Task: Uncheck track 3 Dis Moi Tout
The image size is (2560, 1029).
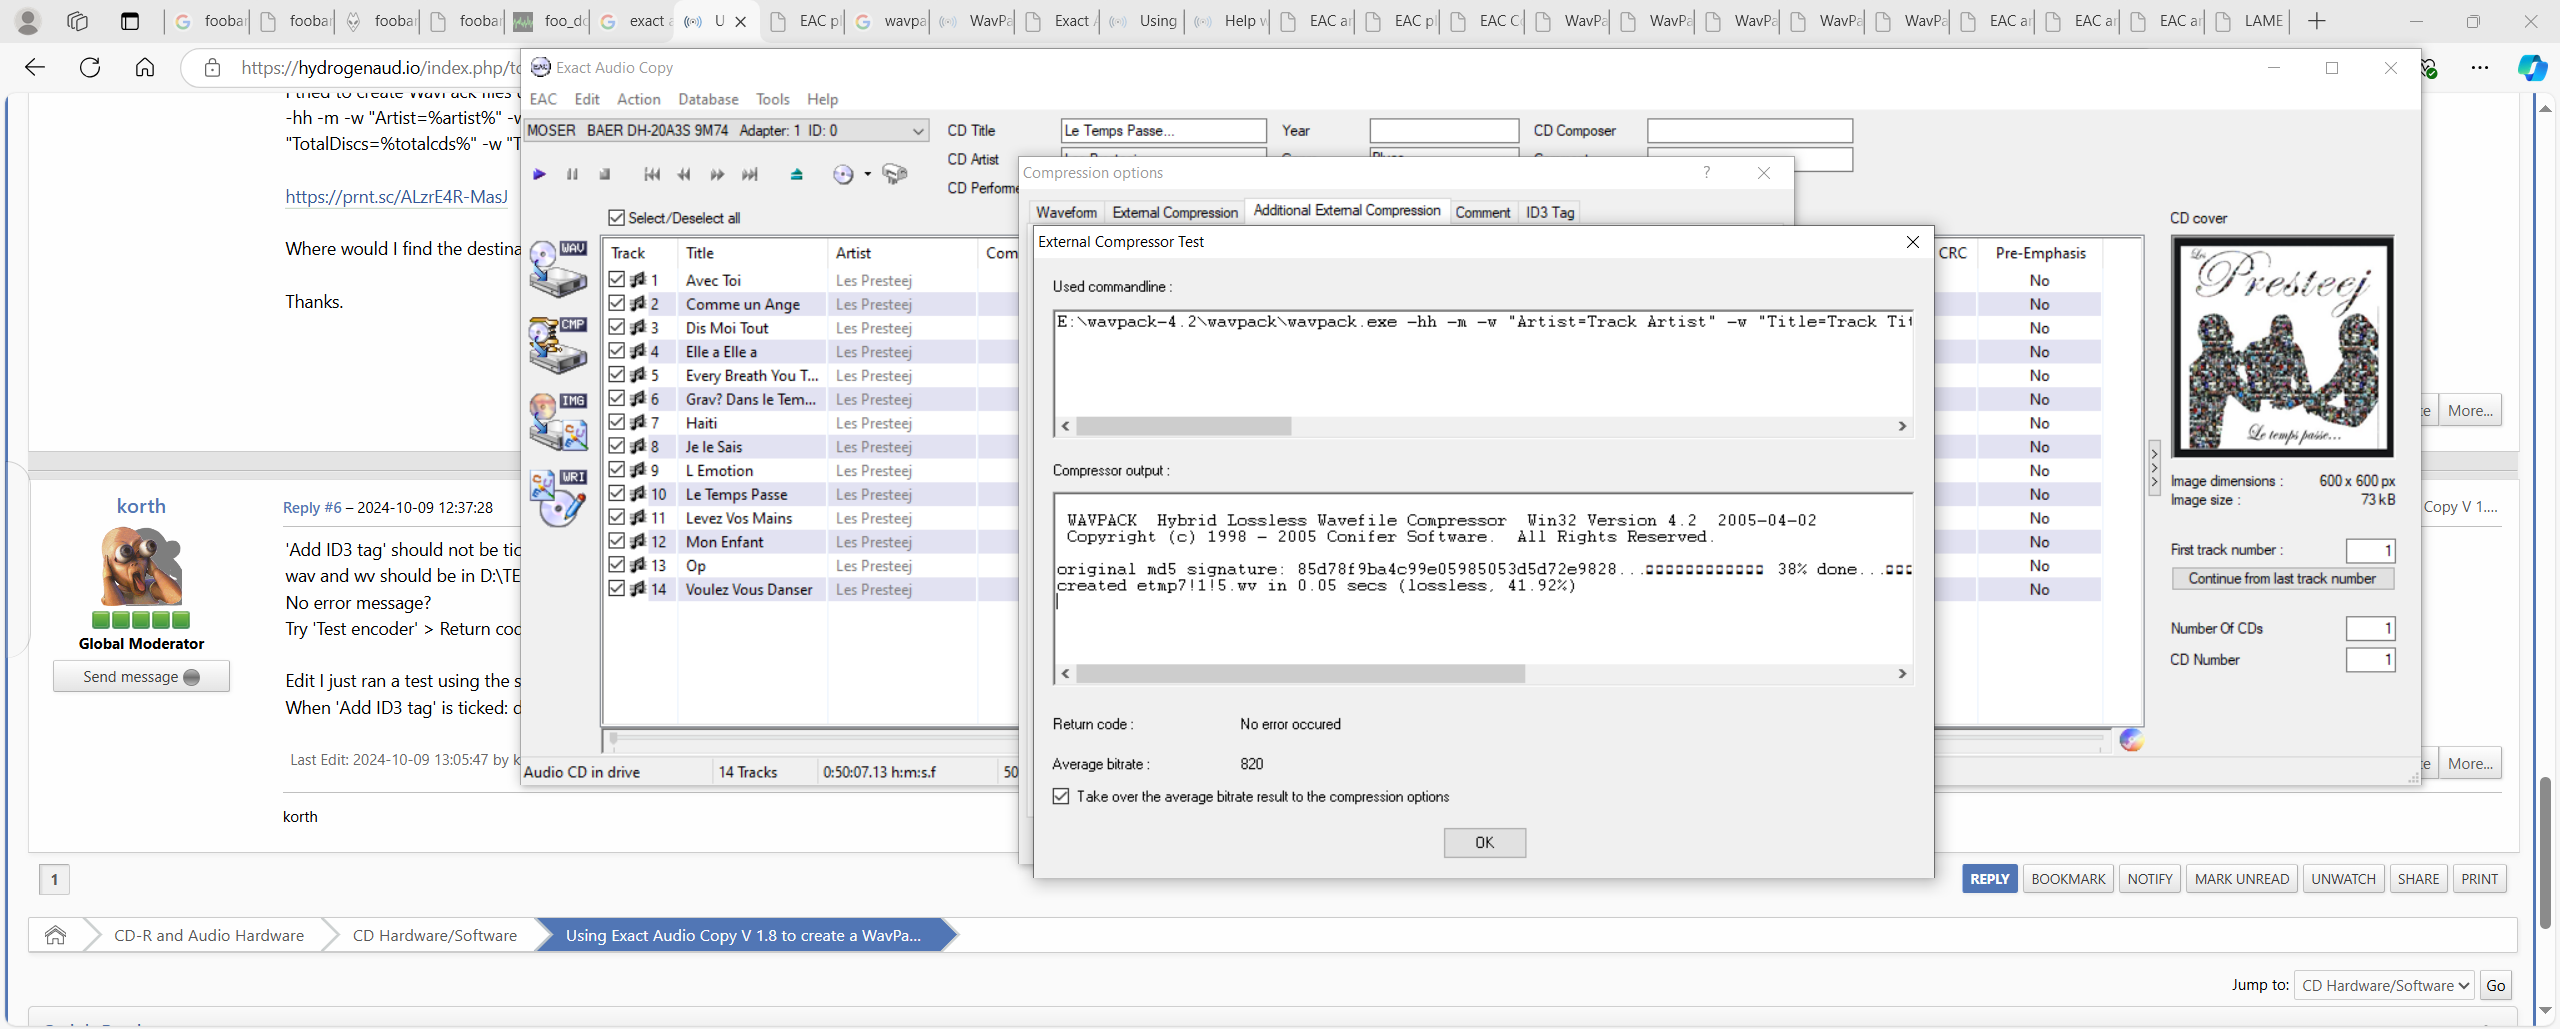Action: [x=617, y=328]
